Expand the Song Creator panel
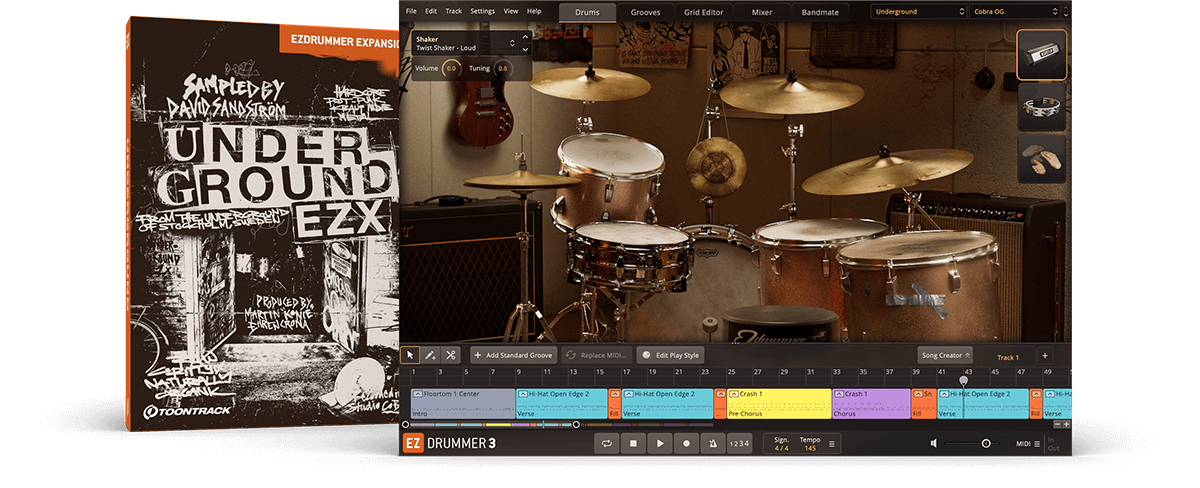This screenshot has width=1200, height=488. [944, 355]
